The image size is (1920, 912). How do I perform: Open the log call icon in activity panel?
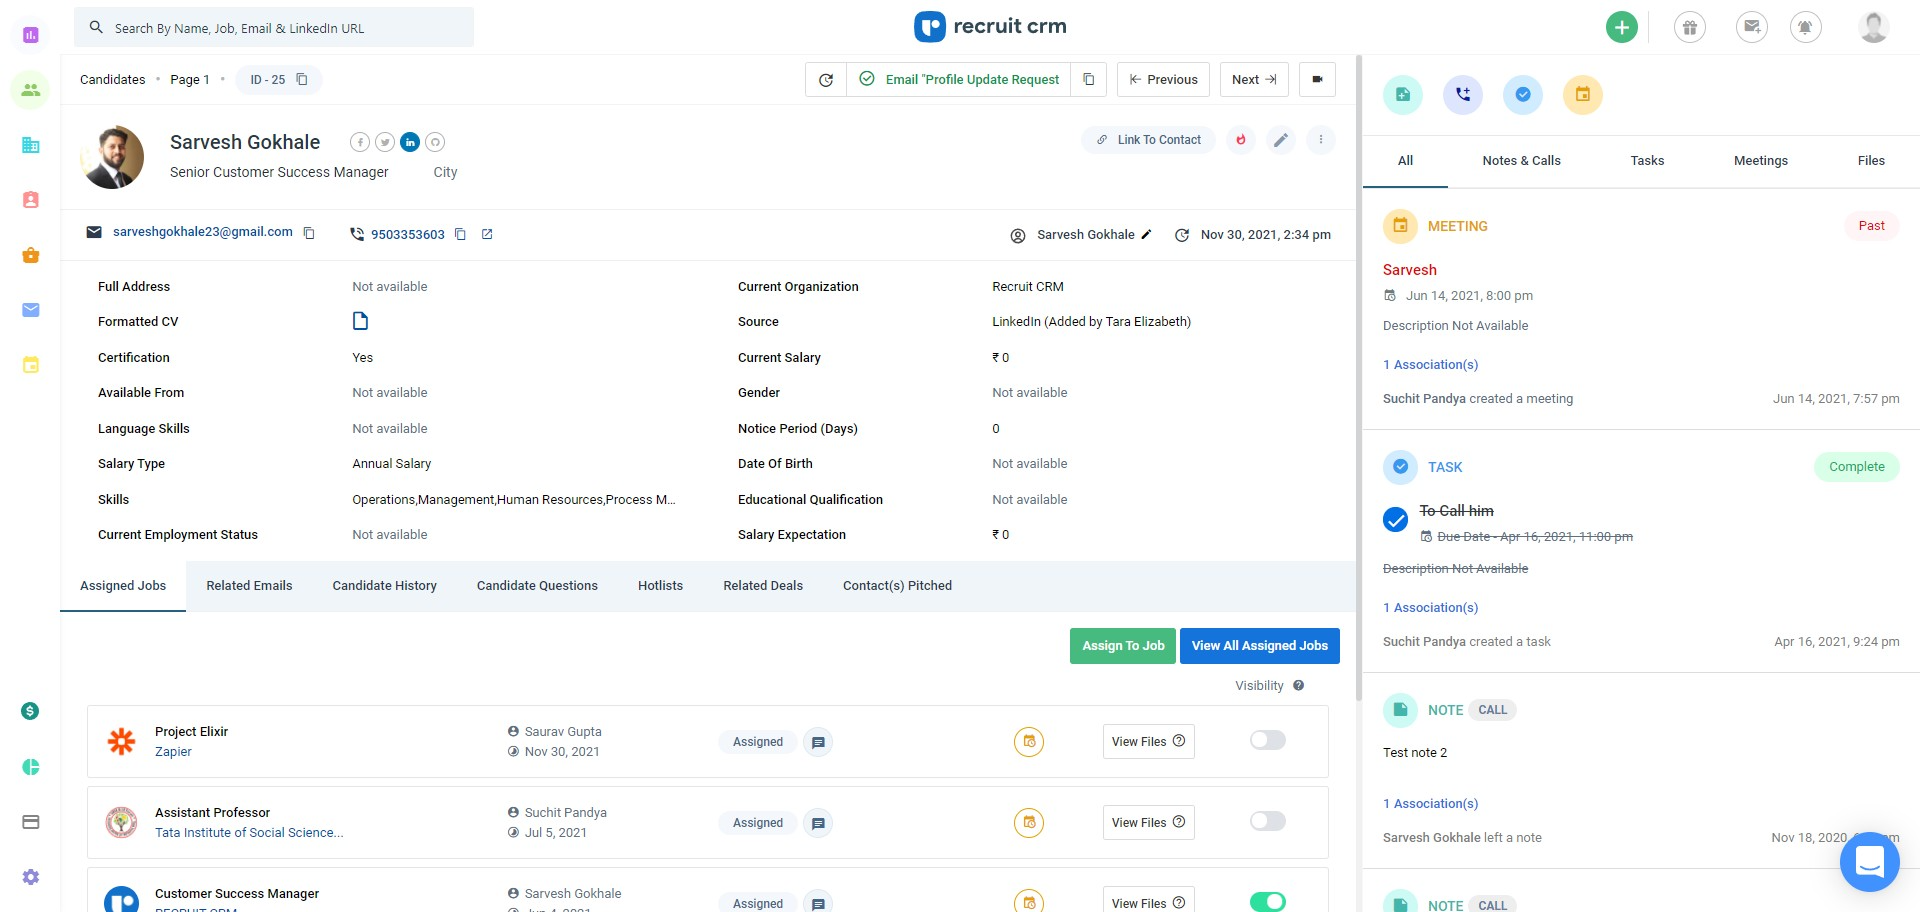click(x=1463, y=95)
